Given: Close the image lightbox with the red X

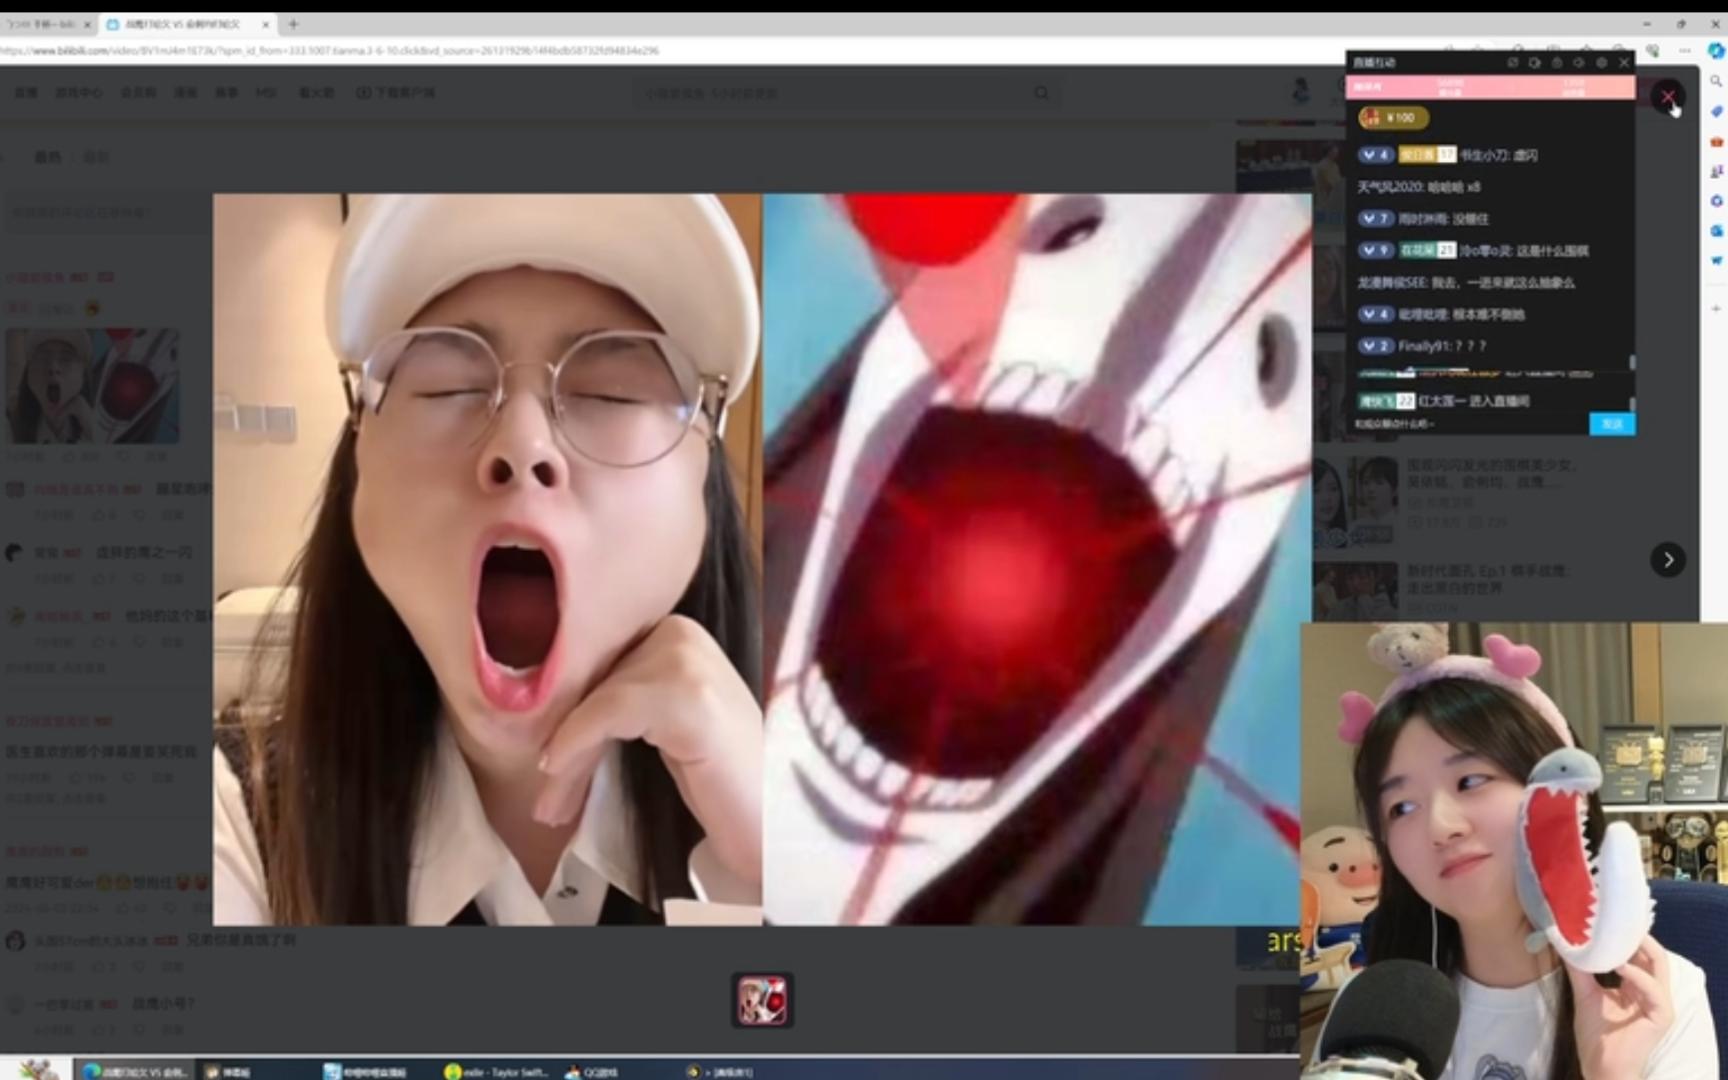Looking at the screenshot, I should click(1667, 97).
